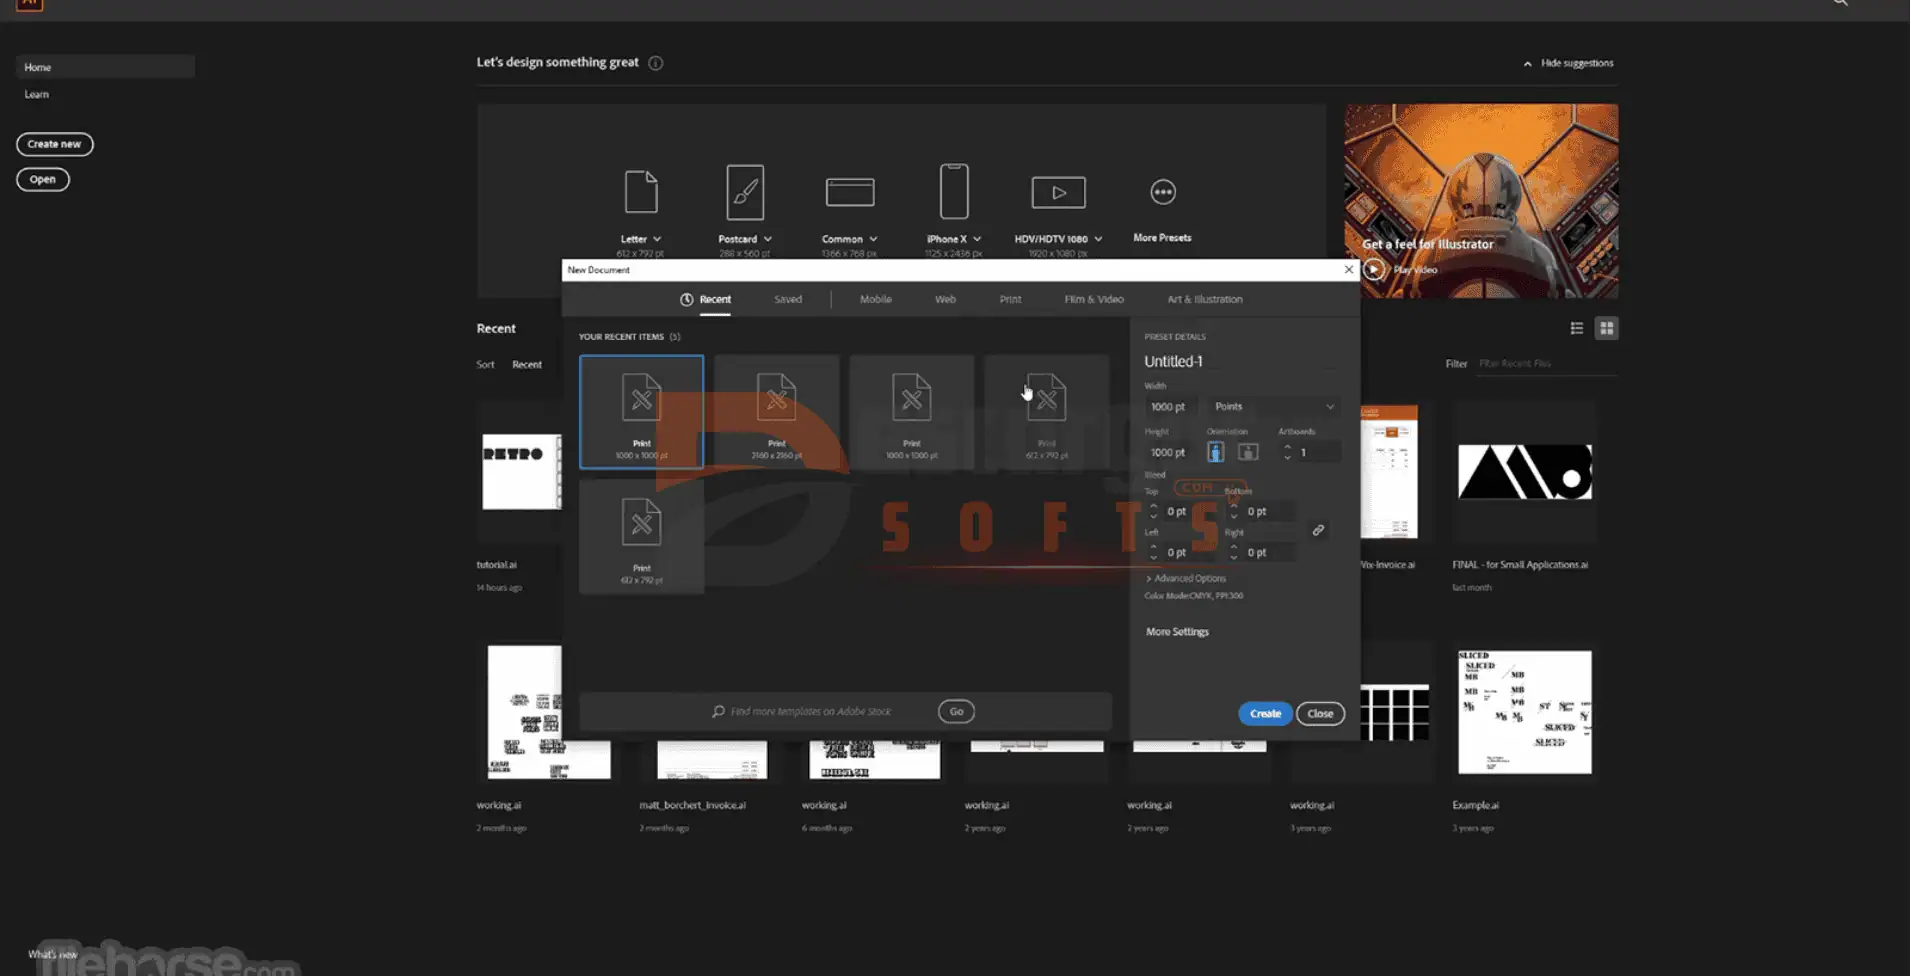Set orientation to landscape
Image resolution: width=1911 pixels, height=976 pixels.
[1248, 452]
